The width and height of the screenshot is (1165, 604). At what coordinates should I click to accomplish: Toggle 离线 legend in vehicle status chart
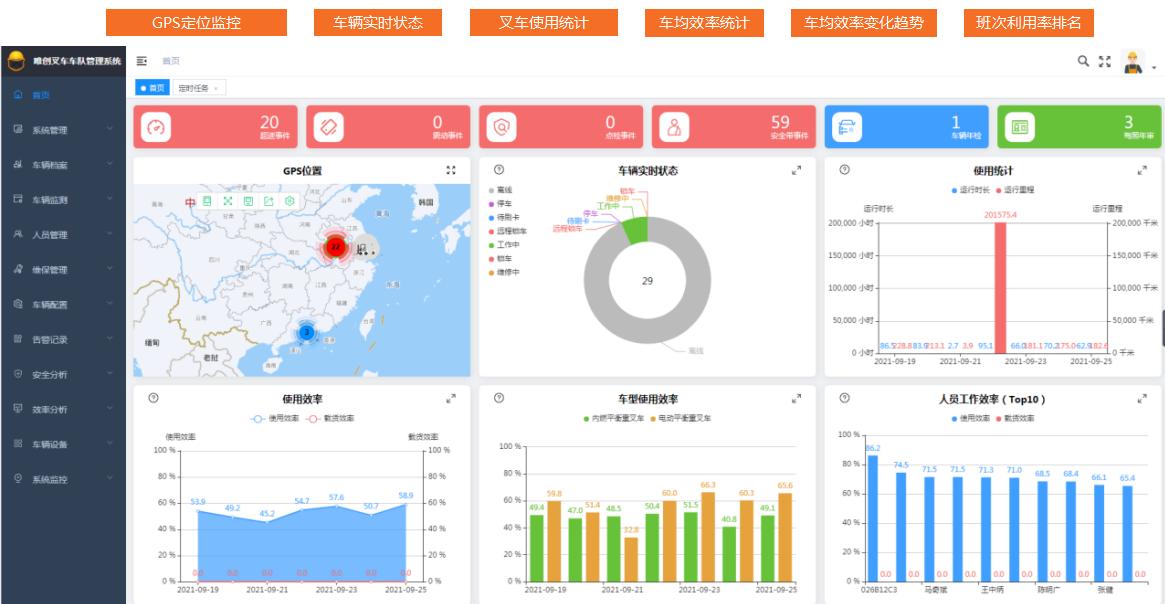pyautogui.click(x=500, y=190)
